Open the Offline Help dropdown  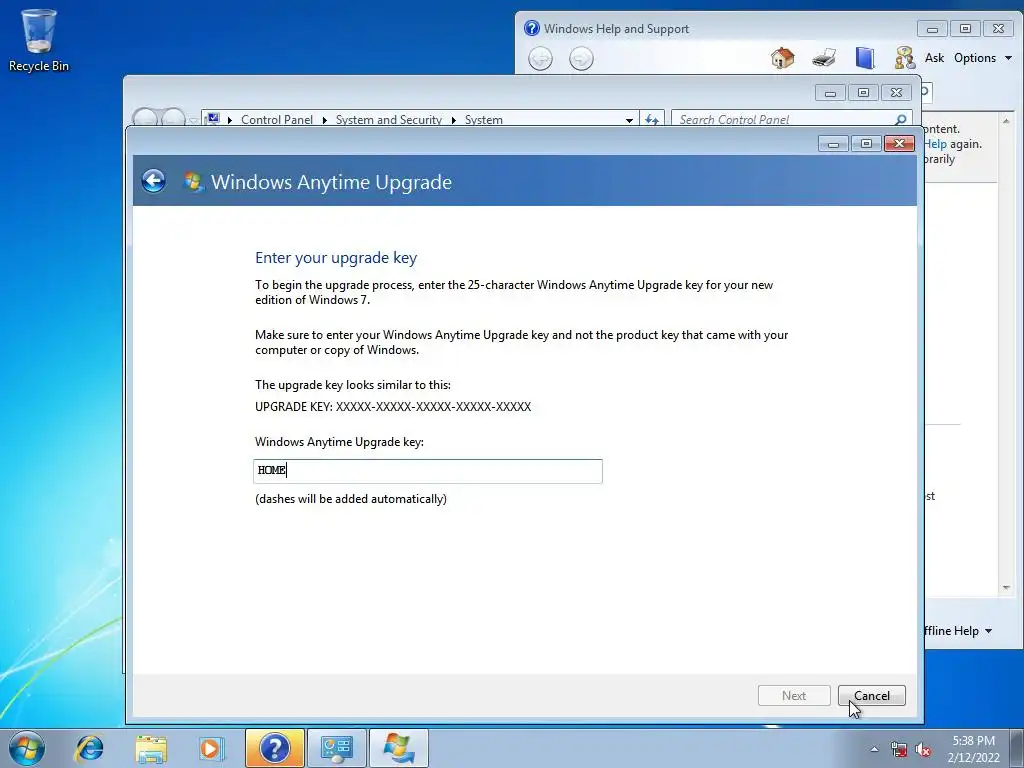(x=958, y=631)
